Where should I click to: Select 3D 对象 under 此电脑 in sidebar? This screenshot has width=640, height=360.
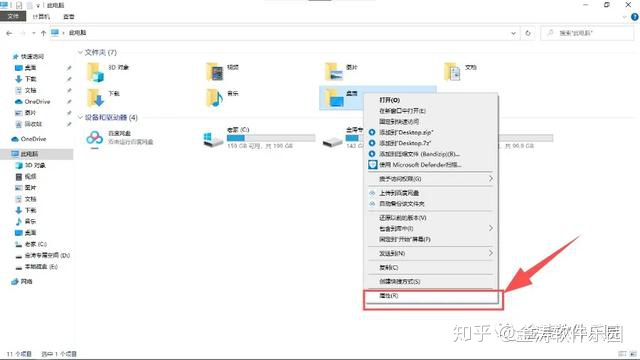pos(31,165)
